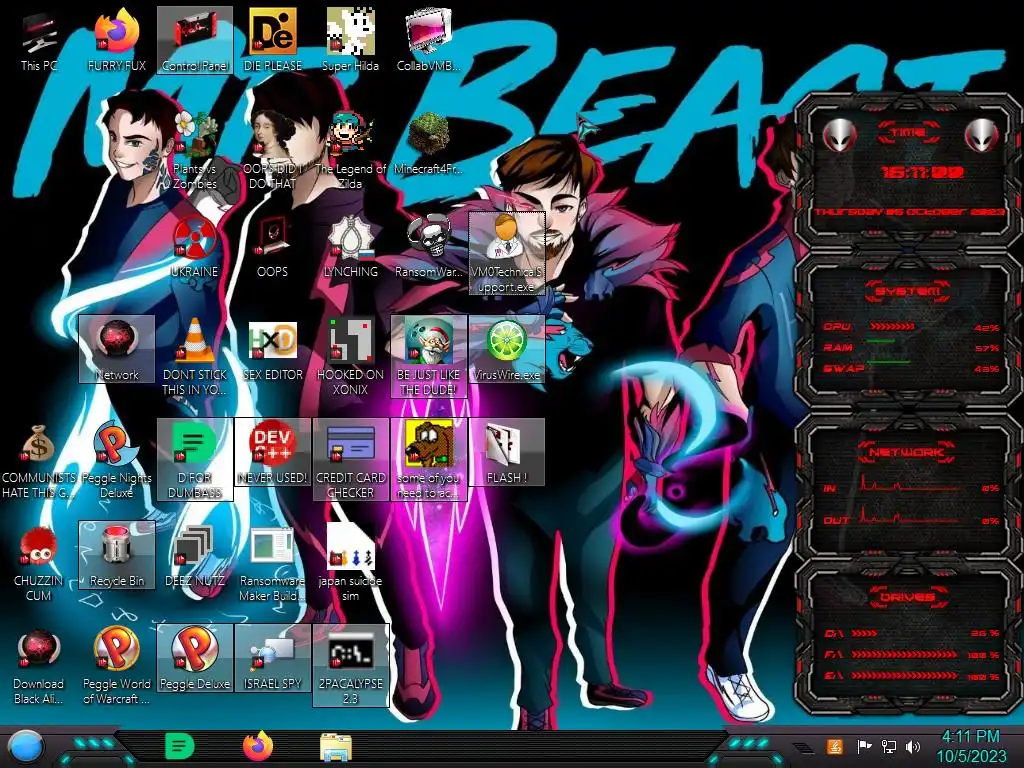Open the Recycle Bin icon
Screen dimensions: 1024x768
point(116,556)
